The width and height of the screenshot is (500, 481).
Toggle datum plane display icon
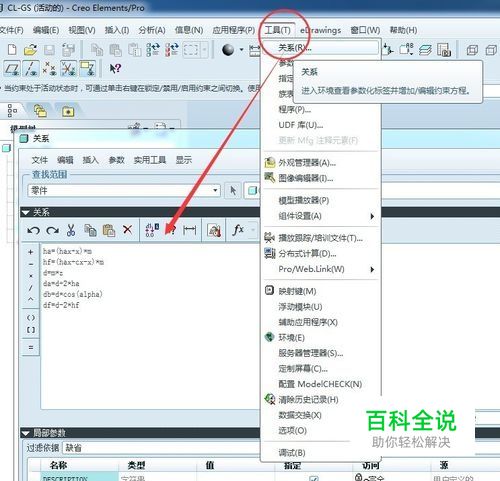pos(12,69)
